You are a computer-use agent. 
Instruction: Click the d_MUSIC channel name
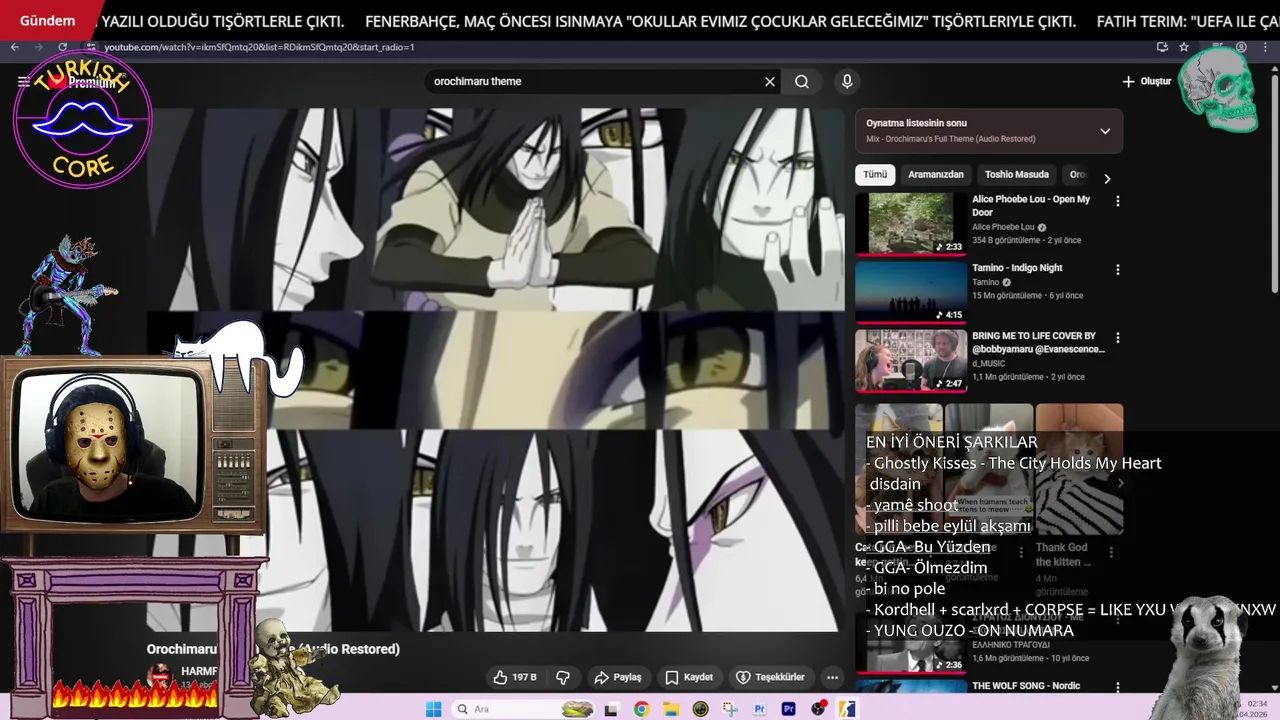[x=988, y=364]
